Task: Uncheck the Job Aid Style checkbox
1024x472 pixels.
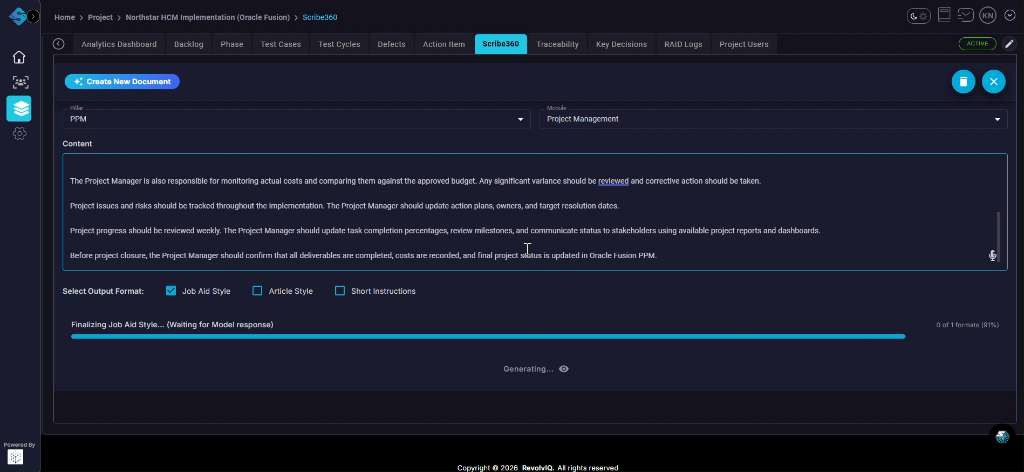Action: click(171, 291)
